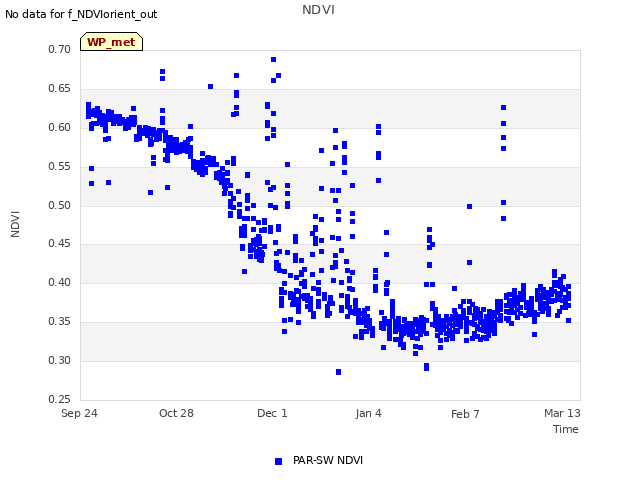Click the Mar 13 x-axis tick label

[x=562, y=413]
